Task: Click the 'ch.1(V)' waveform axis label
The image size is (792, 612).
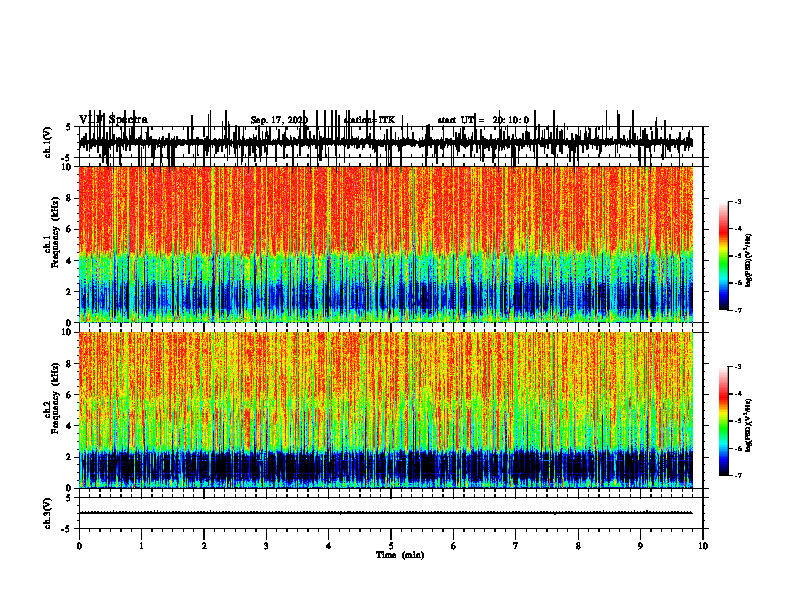Action: click(x=48, y=142)
